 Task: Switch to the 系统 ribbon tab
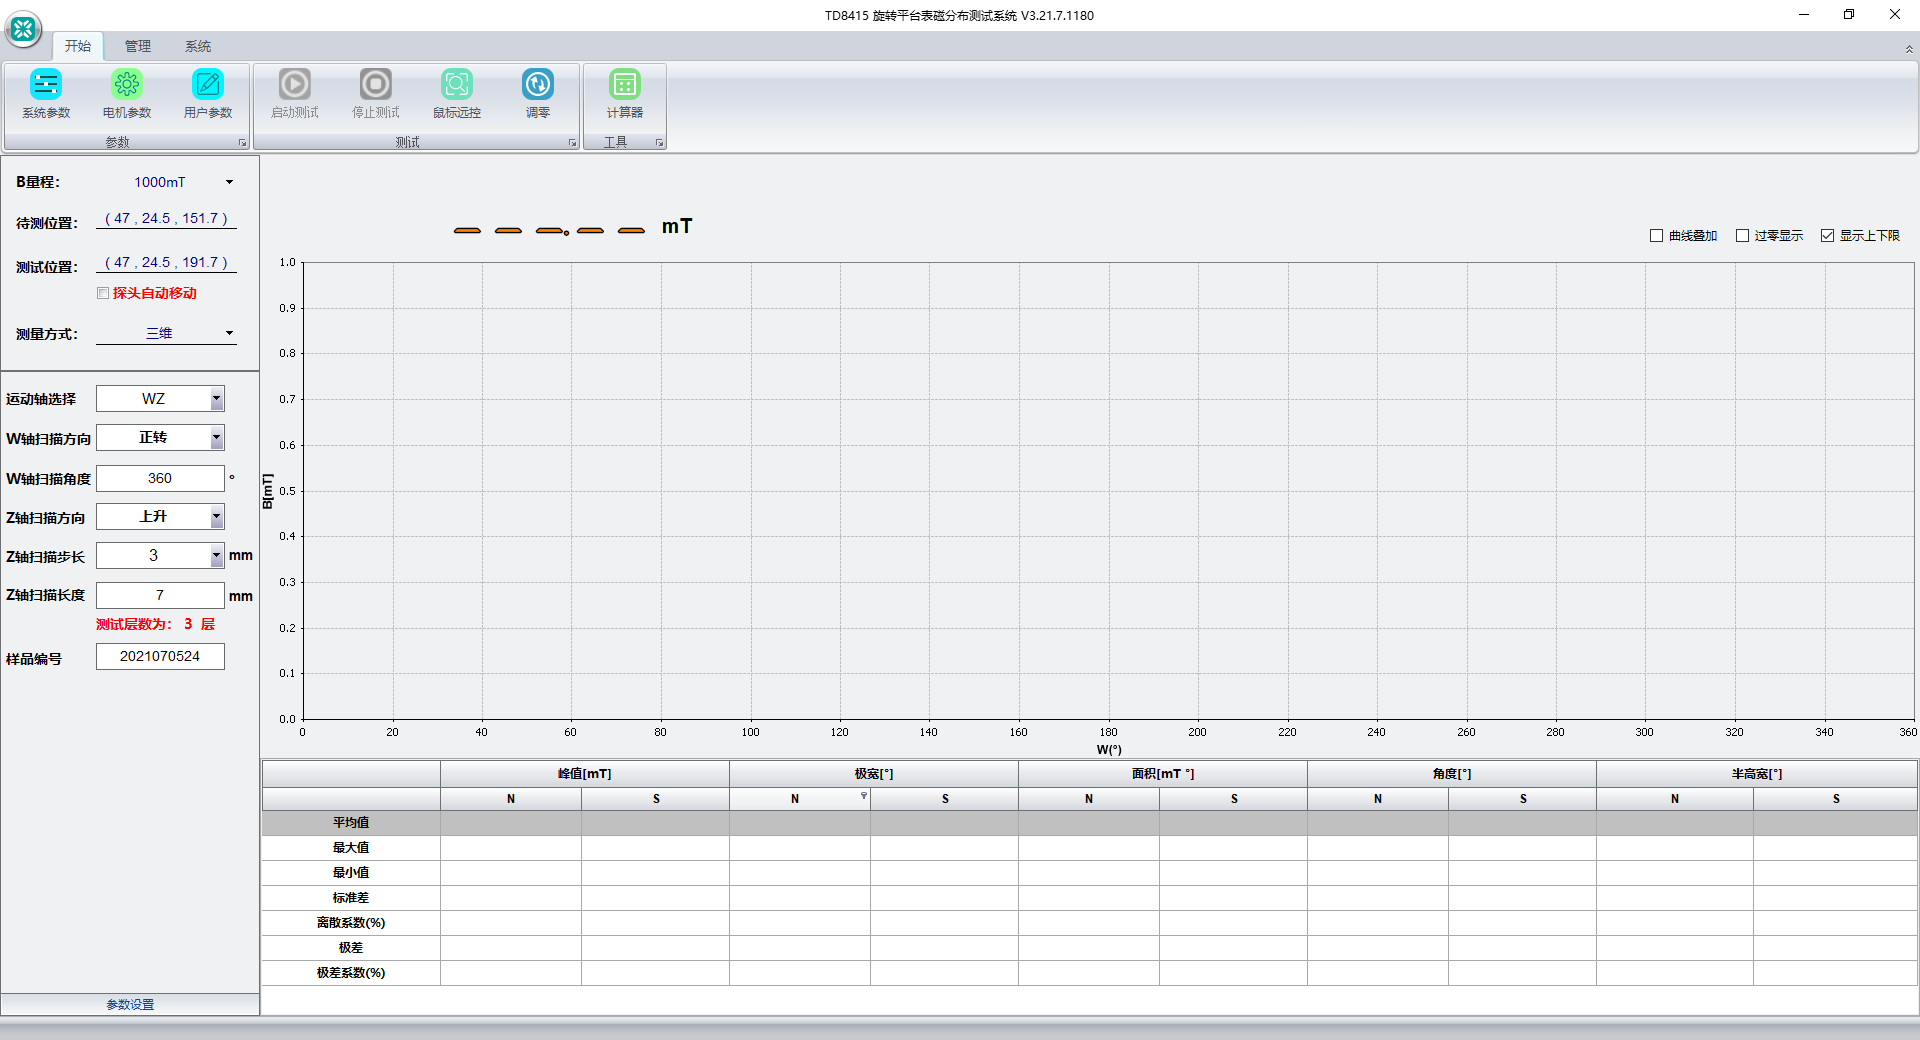[x=198, y=46]
